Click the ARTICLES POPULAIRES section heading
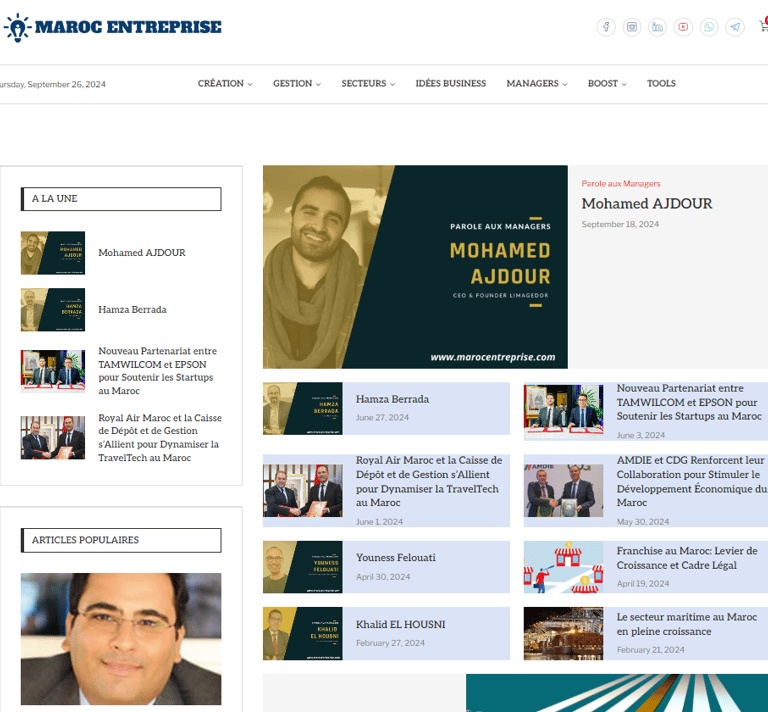768x712 pixels. tap(121, 540)
